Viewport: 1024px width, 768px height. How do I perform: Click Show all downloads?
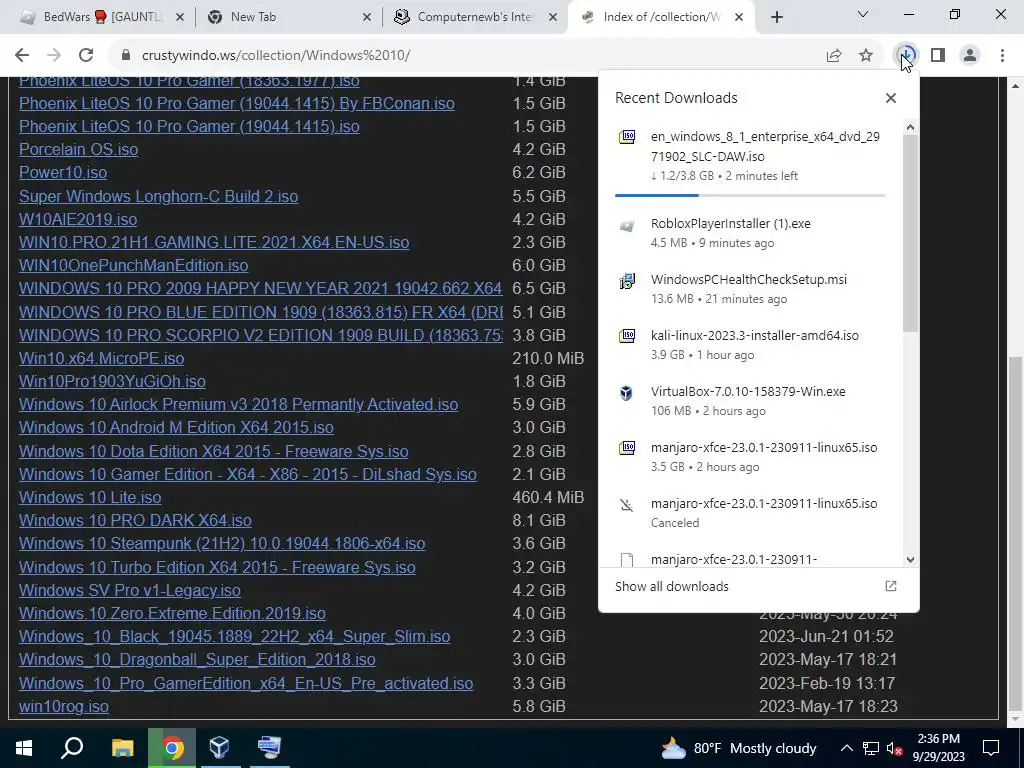pos(672,586)
